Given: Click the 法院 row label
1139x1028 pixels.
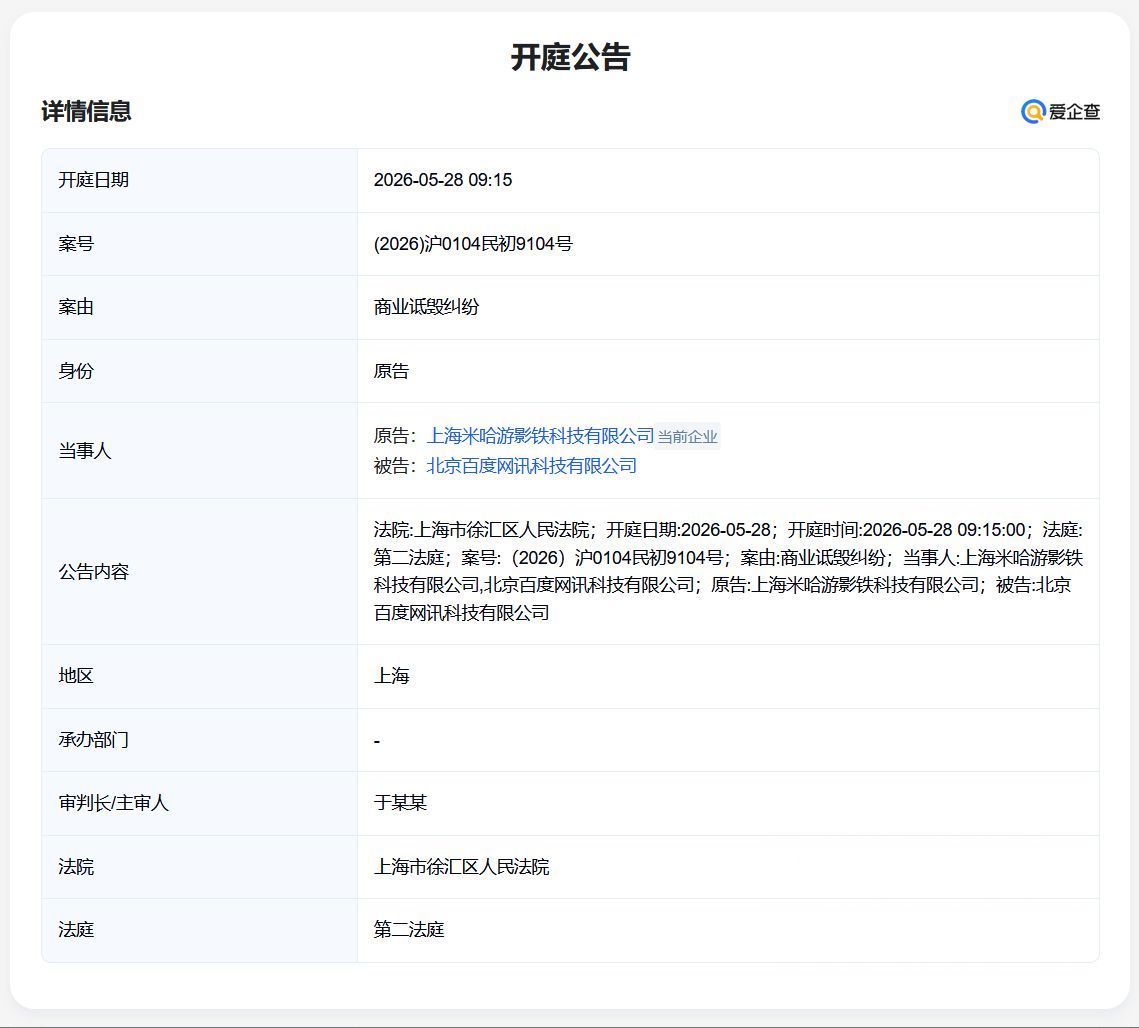Looking at the screenshot, I should pos(76,867).
